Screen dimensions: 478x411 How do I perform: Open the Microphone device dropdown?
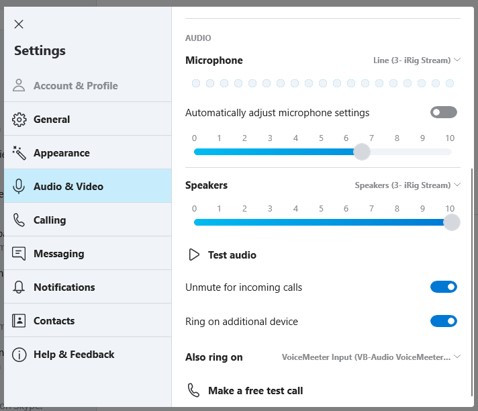417,60
